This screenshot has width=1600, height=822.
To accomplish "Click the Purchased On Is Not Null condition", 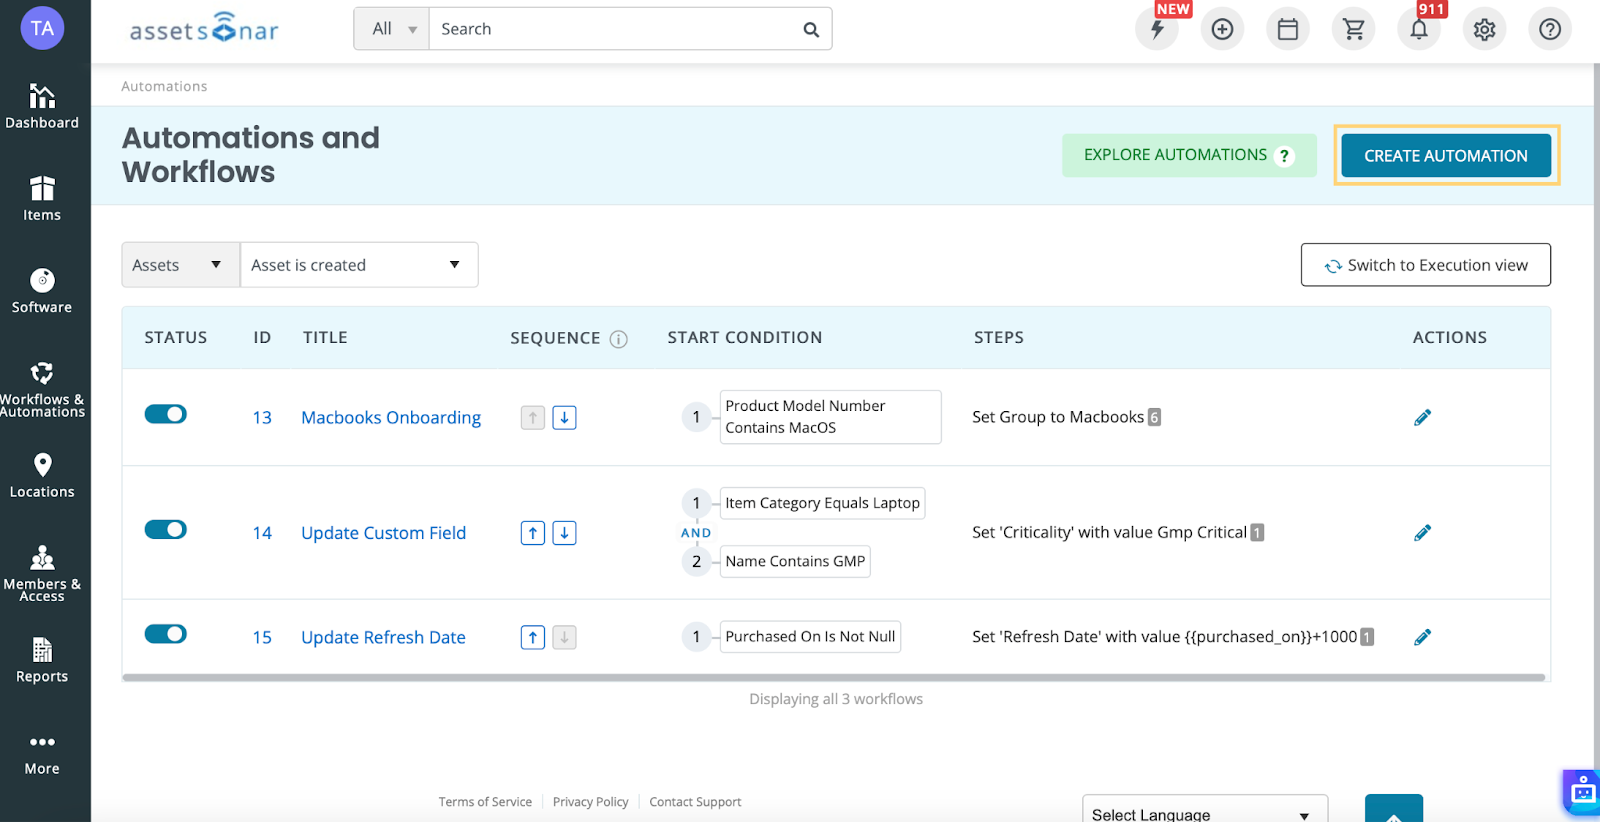I will (x=810, y=636).
